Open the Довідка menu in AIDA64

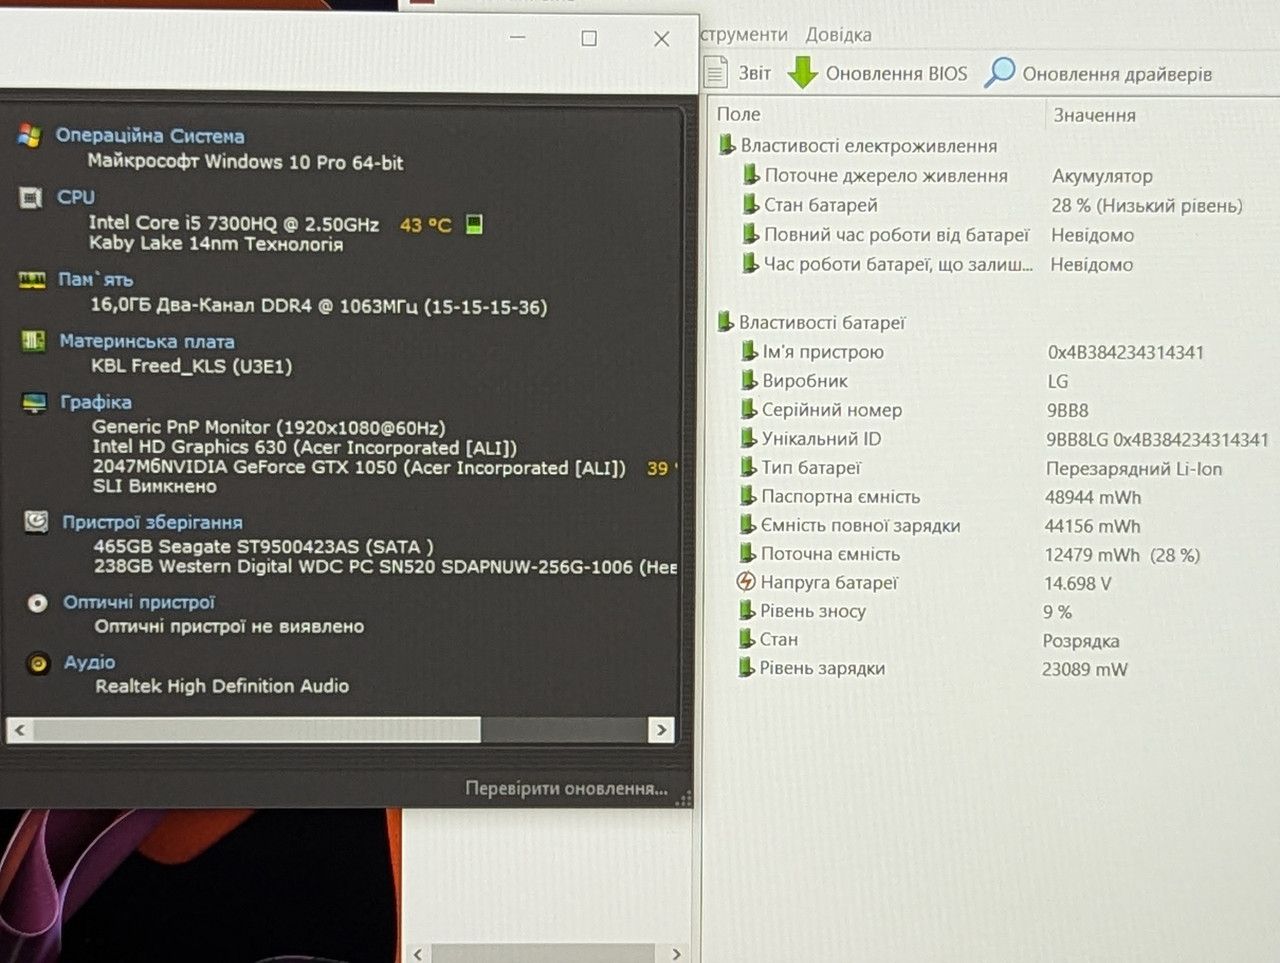[x=838, y=35]
